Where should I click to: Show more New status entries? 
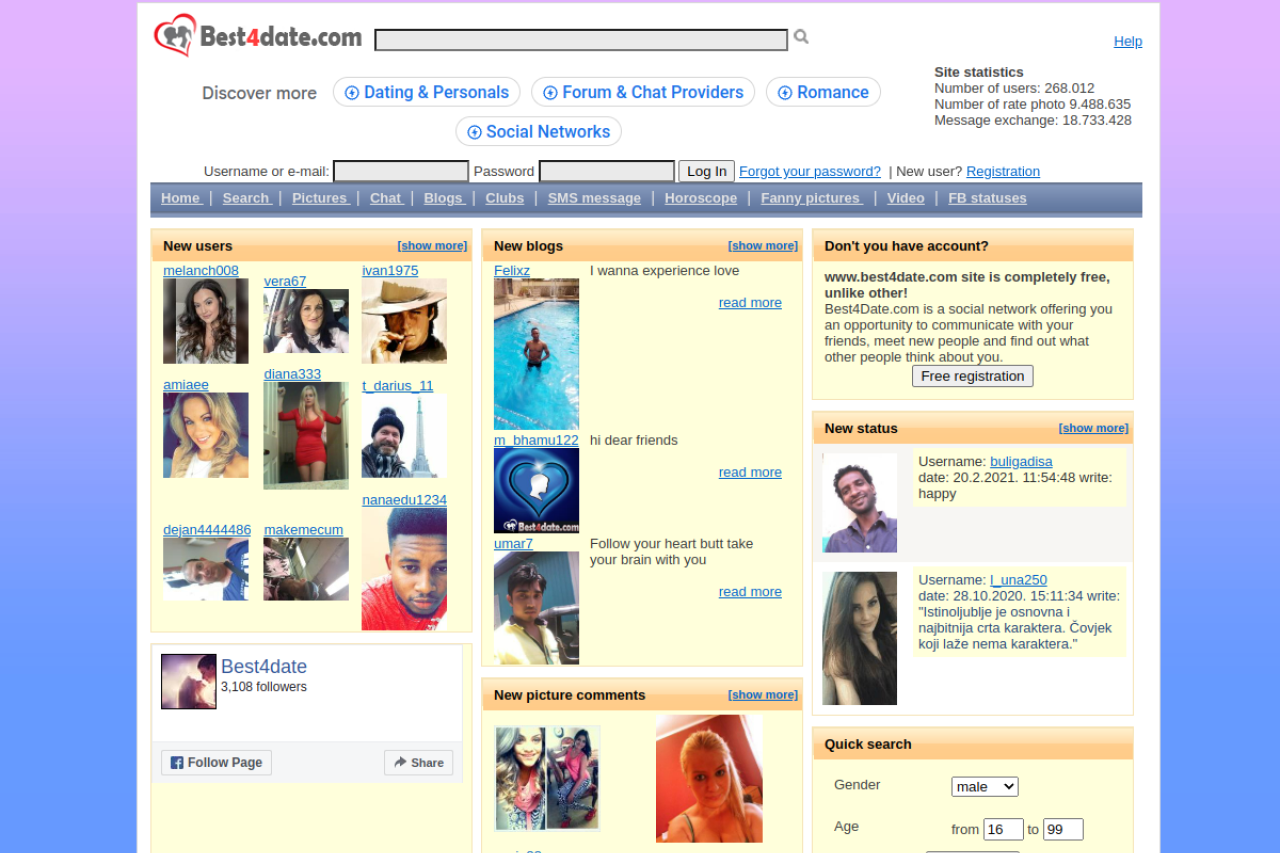(x=1094, y=428)
